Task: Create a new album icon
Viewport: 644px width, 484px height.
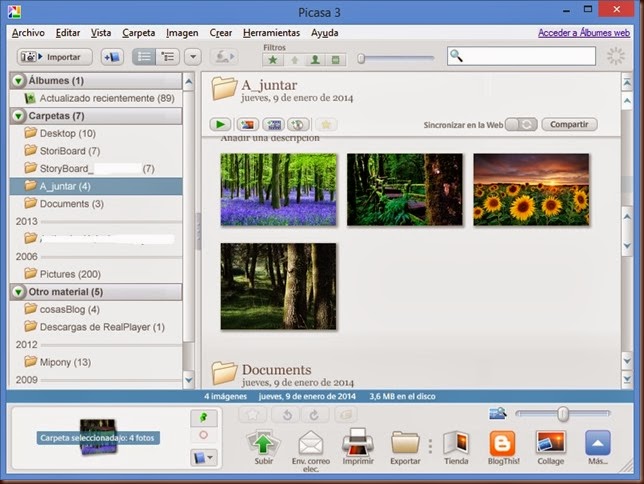Action: 112,57
